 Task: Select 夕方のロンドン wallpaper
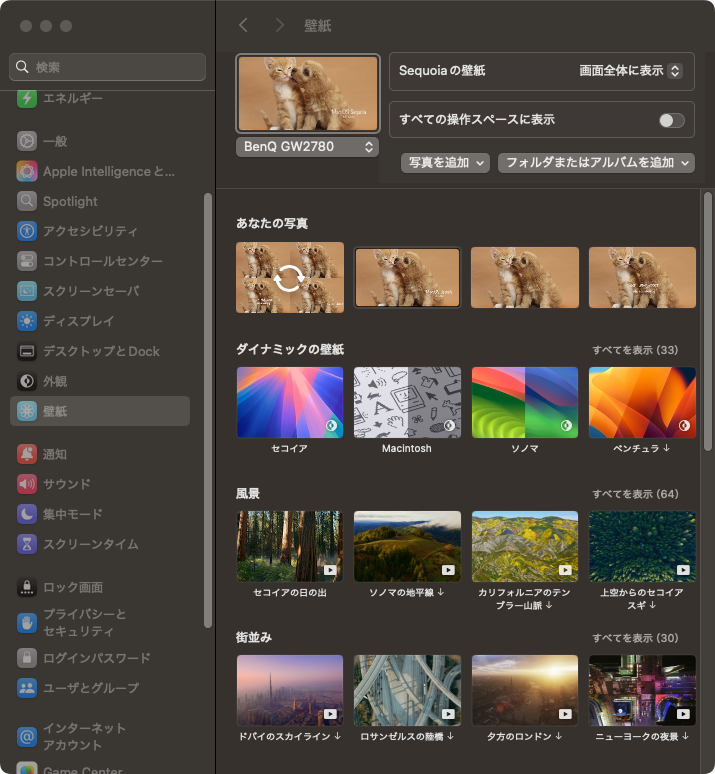pyautogui.click(x=525, y=691)
